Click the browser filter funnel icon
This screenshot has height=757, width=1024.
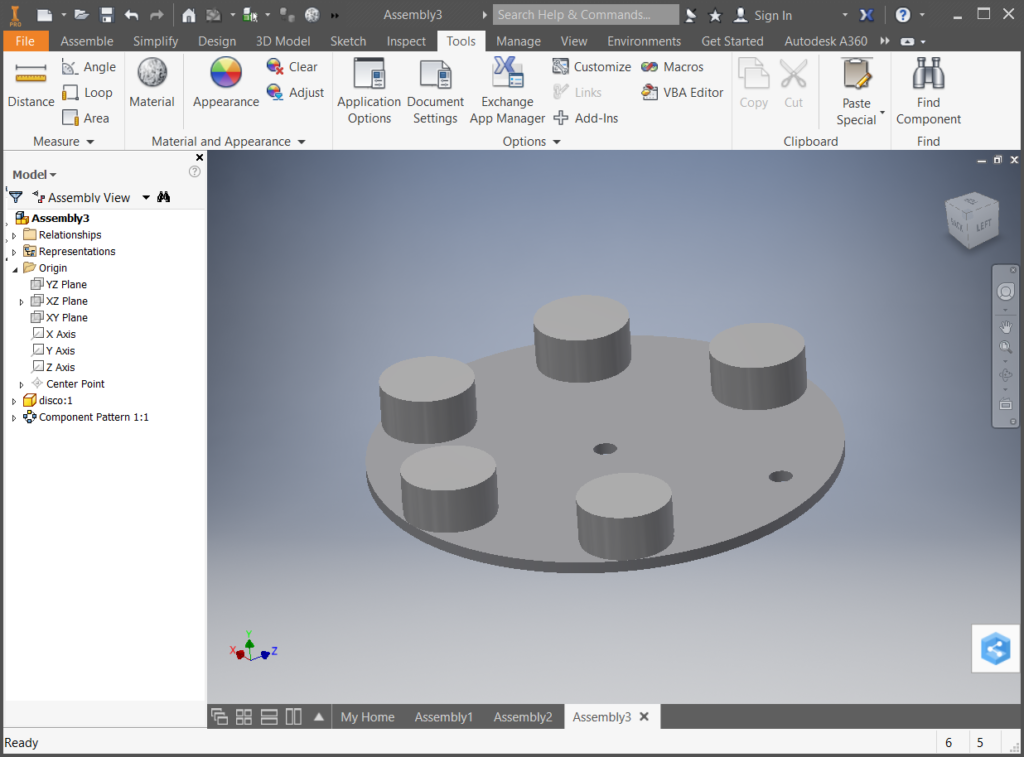tap(16, 197)
